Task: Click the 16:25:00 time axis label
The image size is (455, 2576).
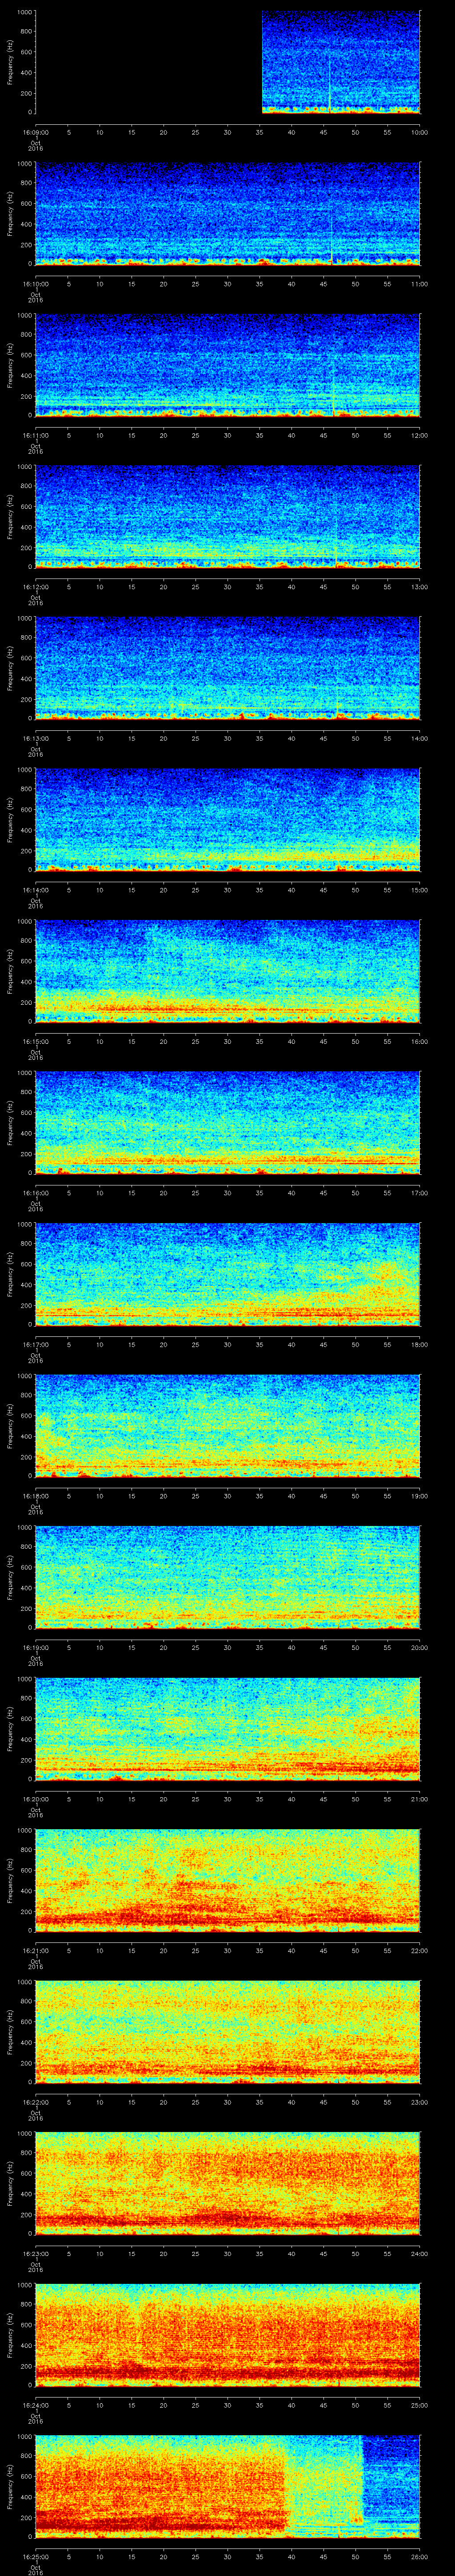Action: tap(35, 2556)
